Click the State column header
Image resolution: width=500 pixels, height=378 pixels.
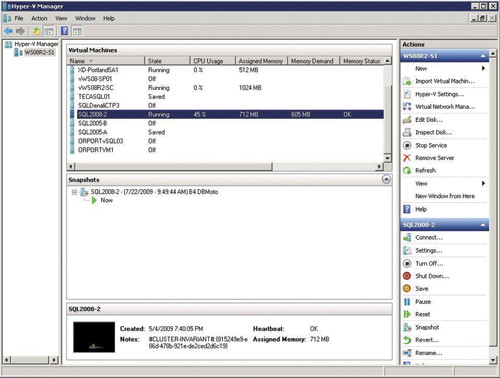[x=167, y=61]
